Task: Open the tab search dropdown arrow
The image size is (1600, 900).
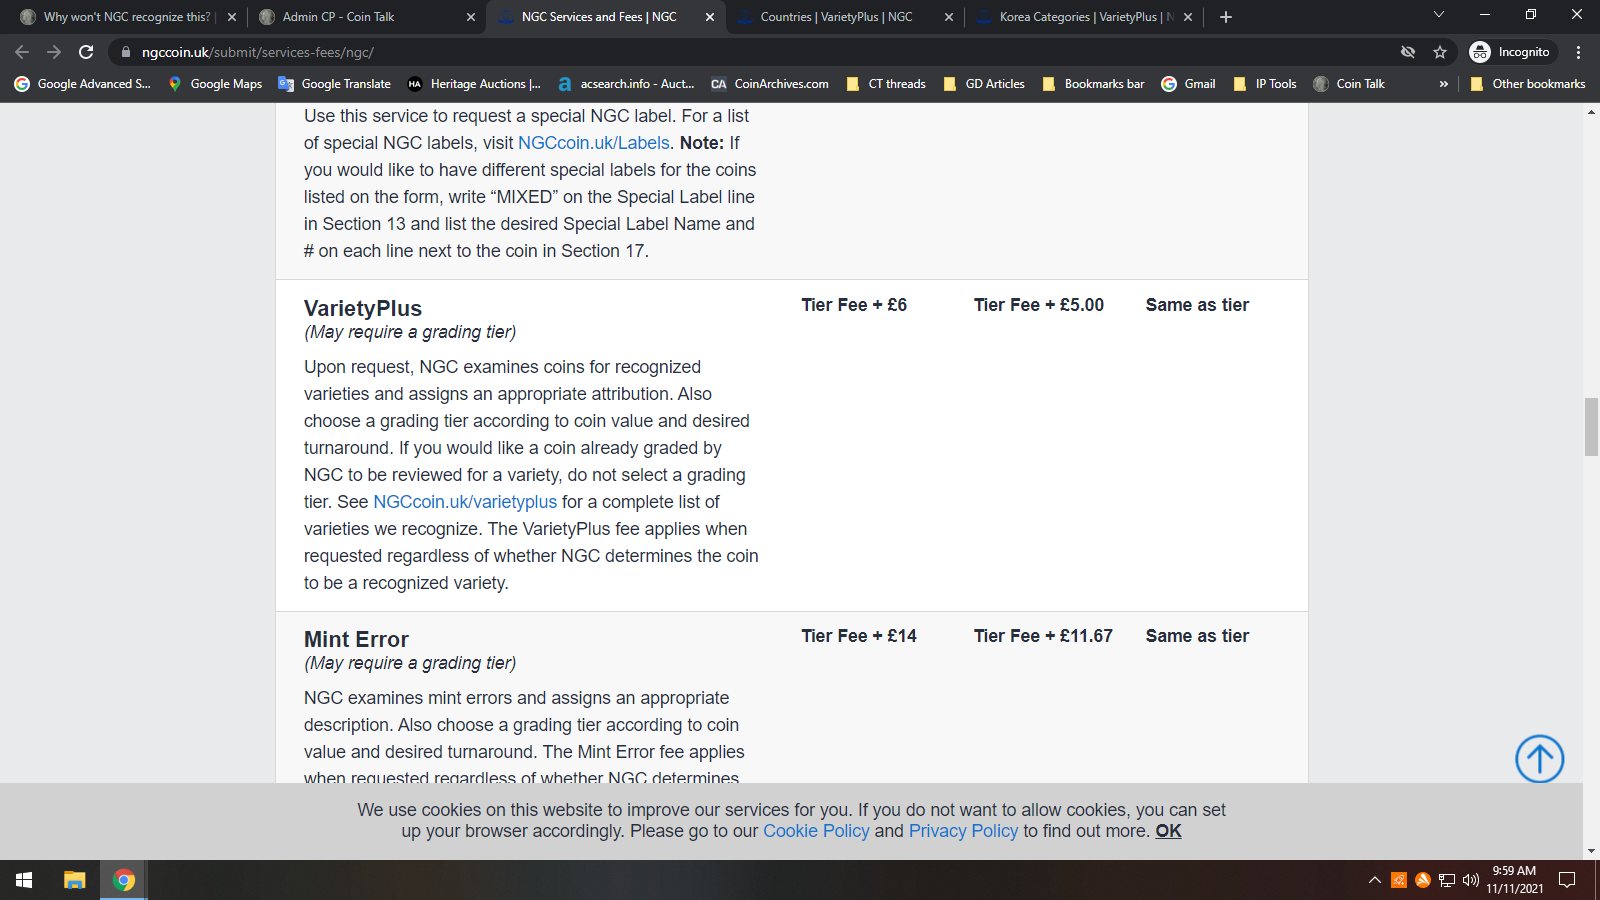Action: pyautogui.click(x=1439, y=15)
